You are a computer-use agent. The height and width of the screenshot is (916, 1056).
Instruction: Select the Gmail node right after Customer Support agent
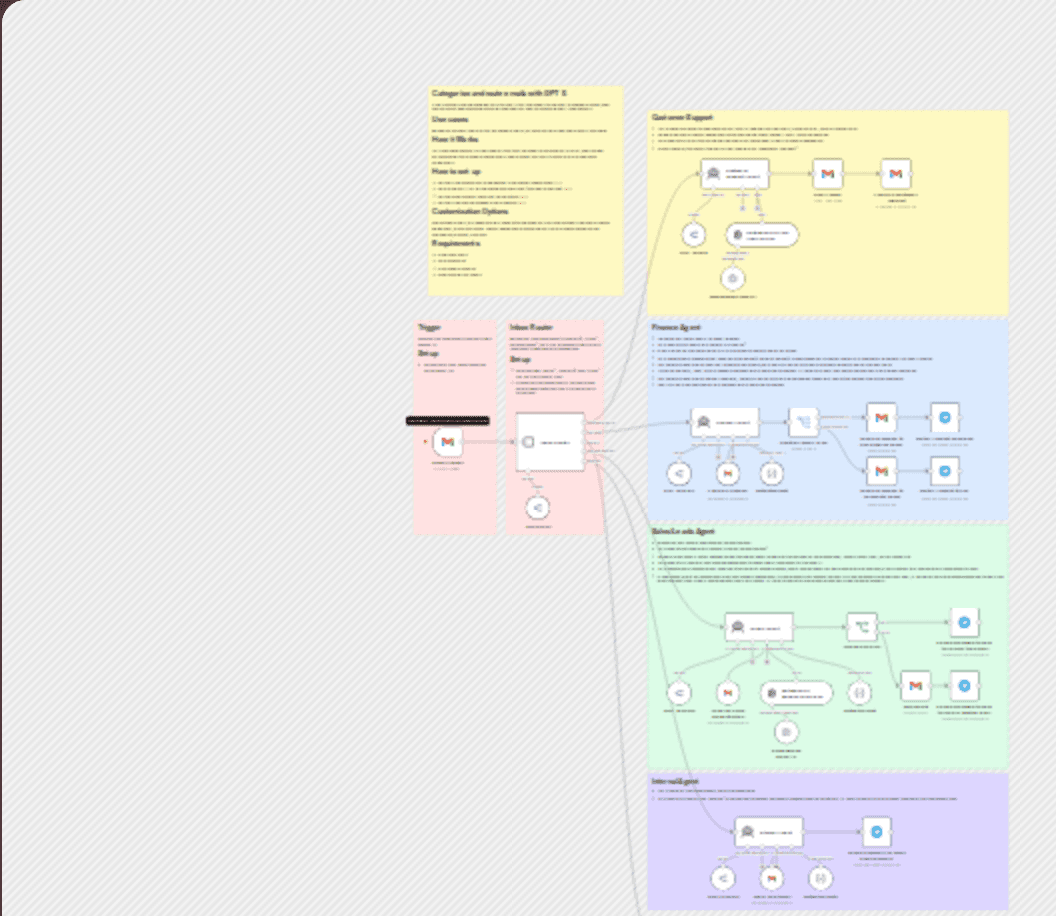[x=828, y=174]
